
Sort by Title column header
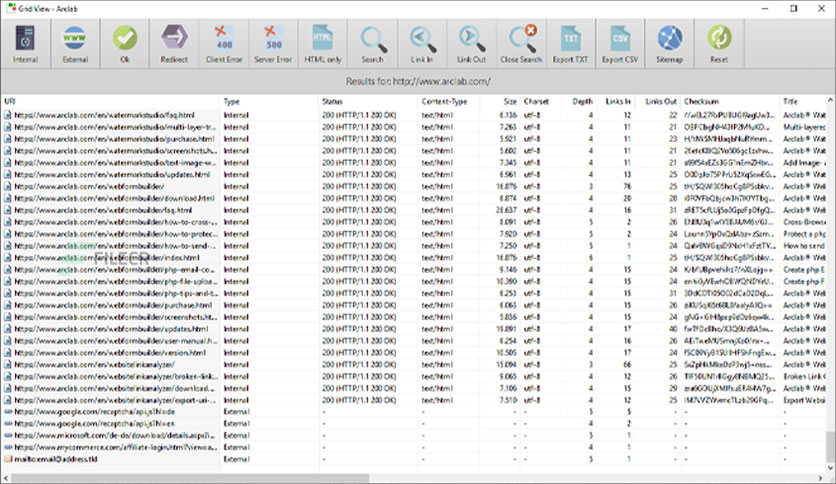click(x=803, y=101)
